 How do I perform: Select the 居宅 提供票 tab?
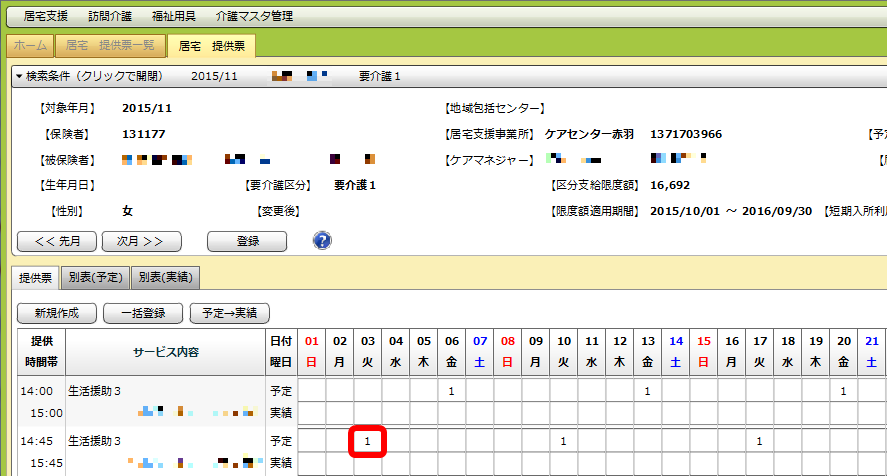(x=211, y=46)
